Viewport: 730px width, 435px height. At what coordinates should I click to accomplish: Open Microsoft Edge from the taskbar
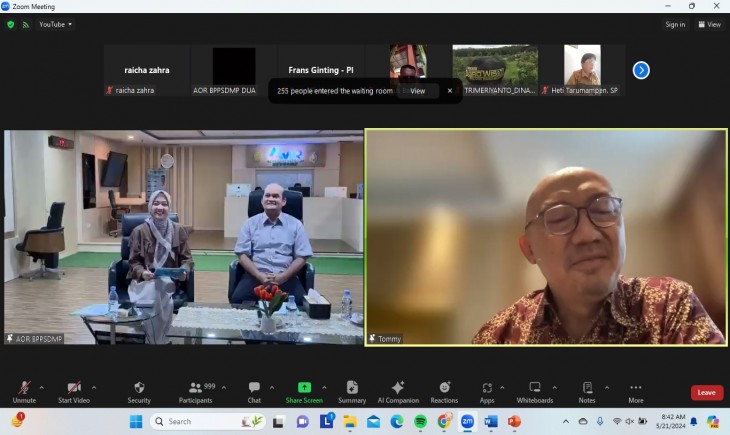397,421
